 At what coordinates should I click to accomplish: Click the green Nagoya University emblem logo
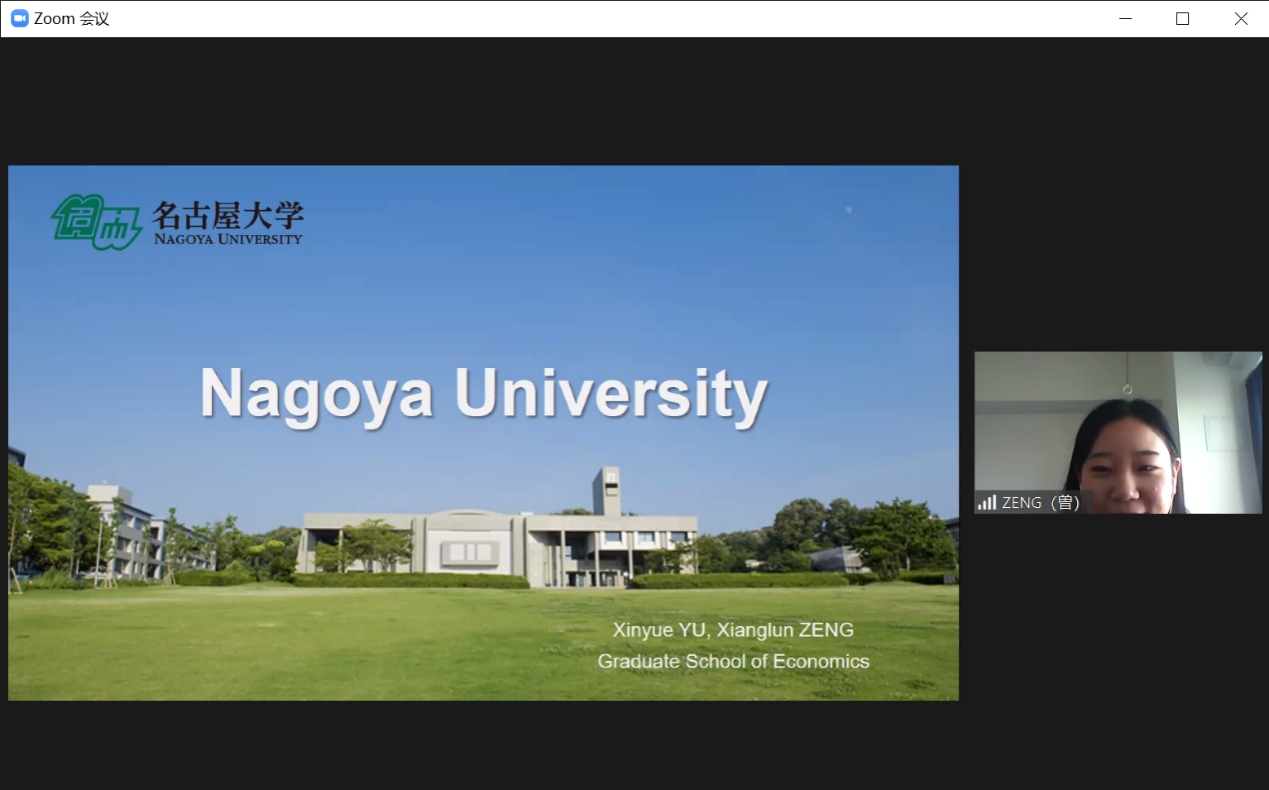coord(96,222)
